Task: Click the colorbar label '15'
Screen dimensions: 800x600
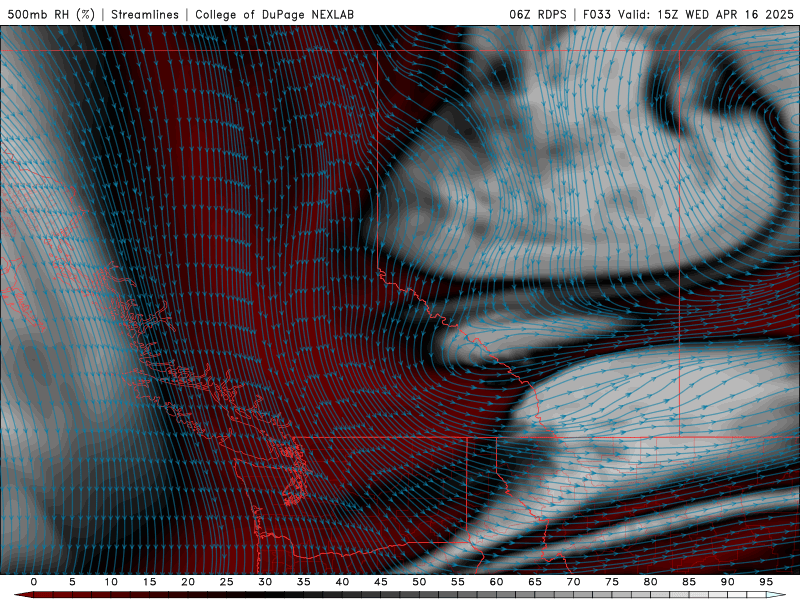Action: pos(149,582)
